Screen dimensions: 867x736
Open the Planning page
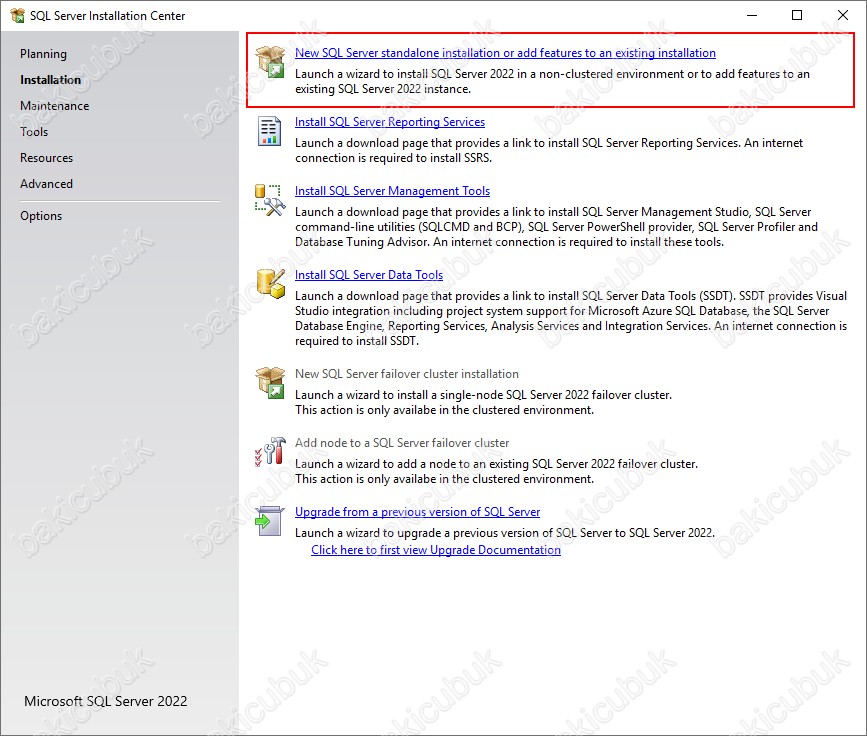pyautogui.click(x=43, y=54)
